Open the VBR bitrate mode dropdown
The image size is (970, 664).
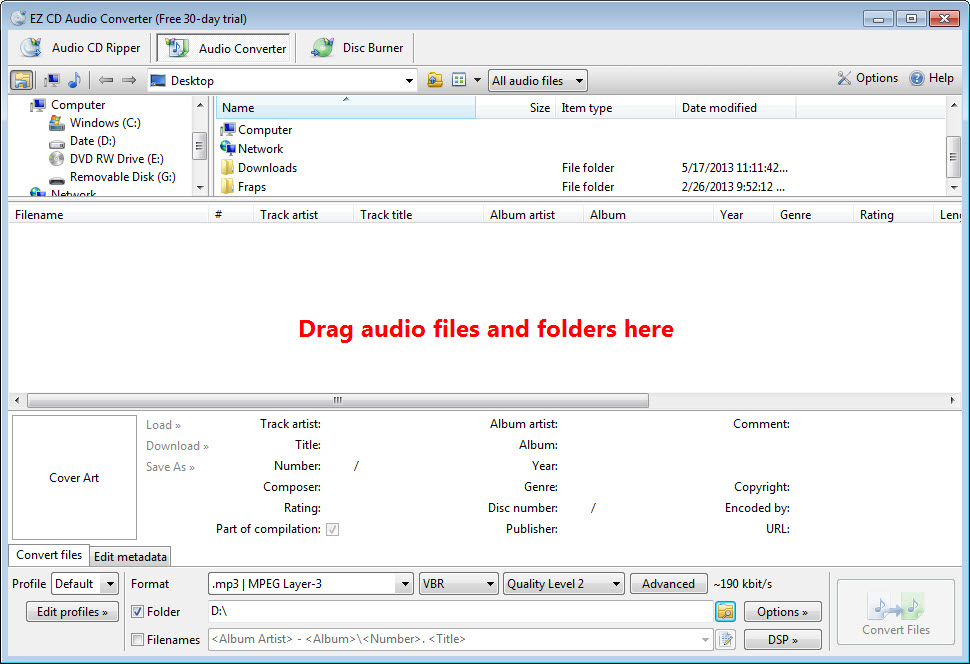click(x=458, y=584)
